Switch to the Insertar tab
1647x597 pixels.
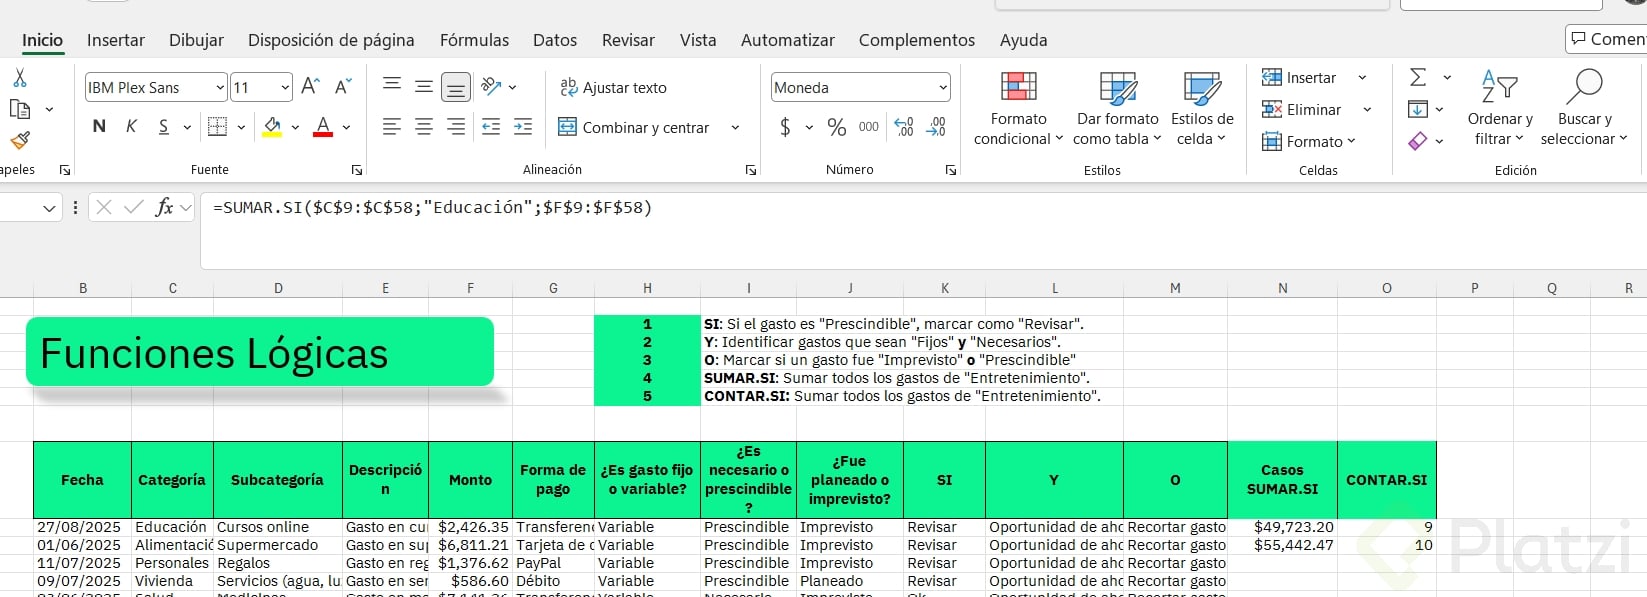tap(116, 40)
